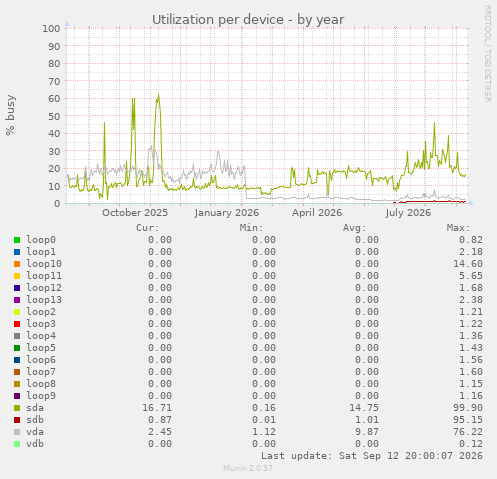Select the 'loop12' legend label
Viewport: 497px width, 479px height.
tap(44, 288)
